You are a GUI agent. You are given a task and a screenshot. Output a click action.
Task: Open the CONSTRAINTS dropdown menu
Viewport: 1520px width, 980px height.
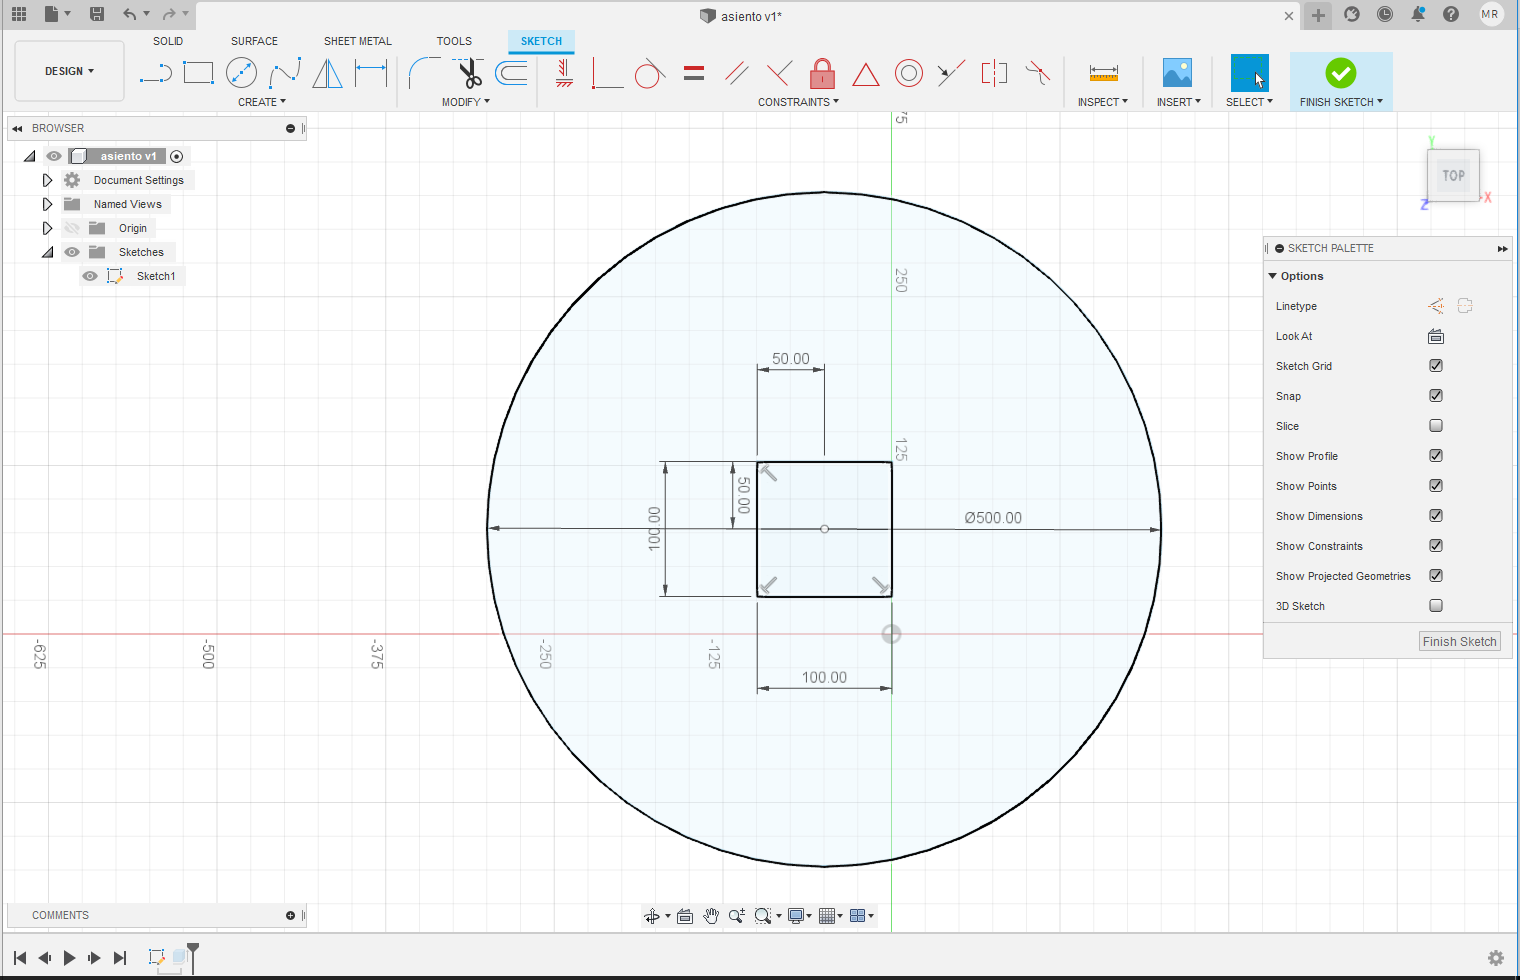tap(798, 102)
